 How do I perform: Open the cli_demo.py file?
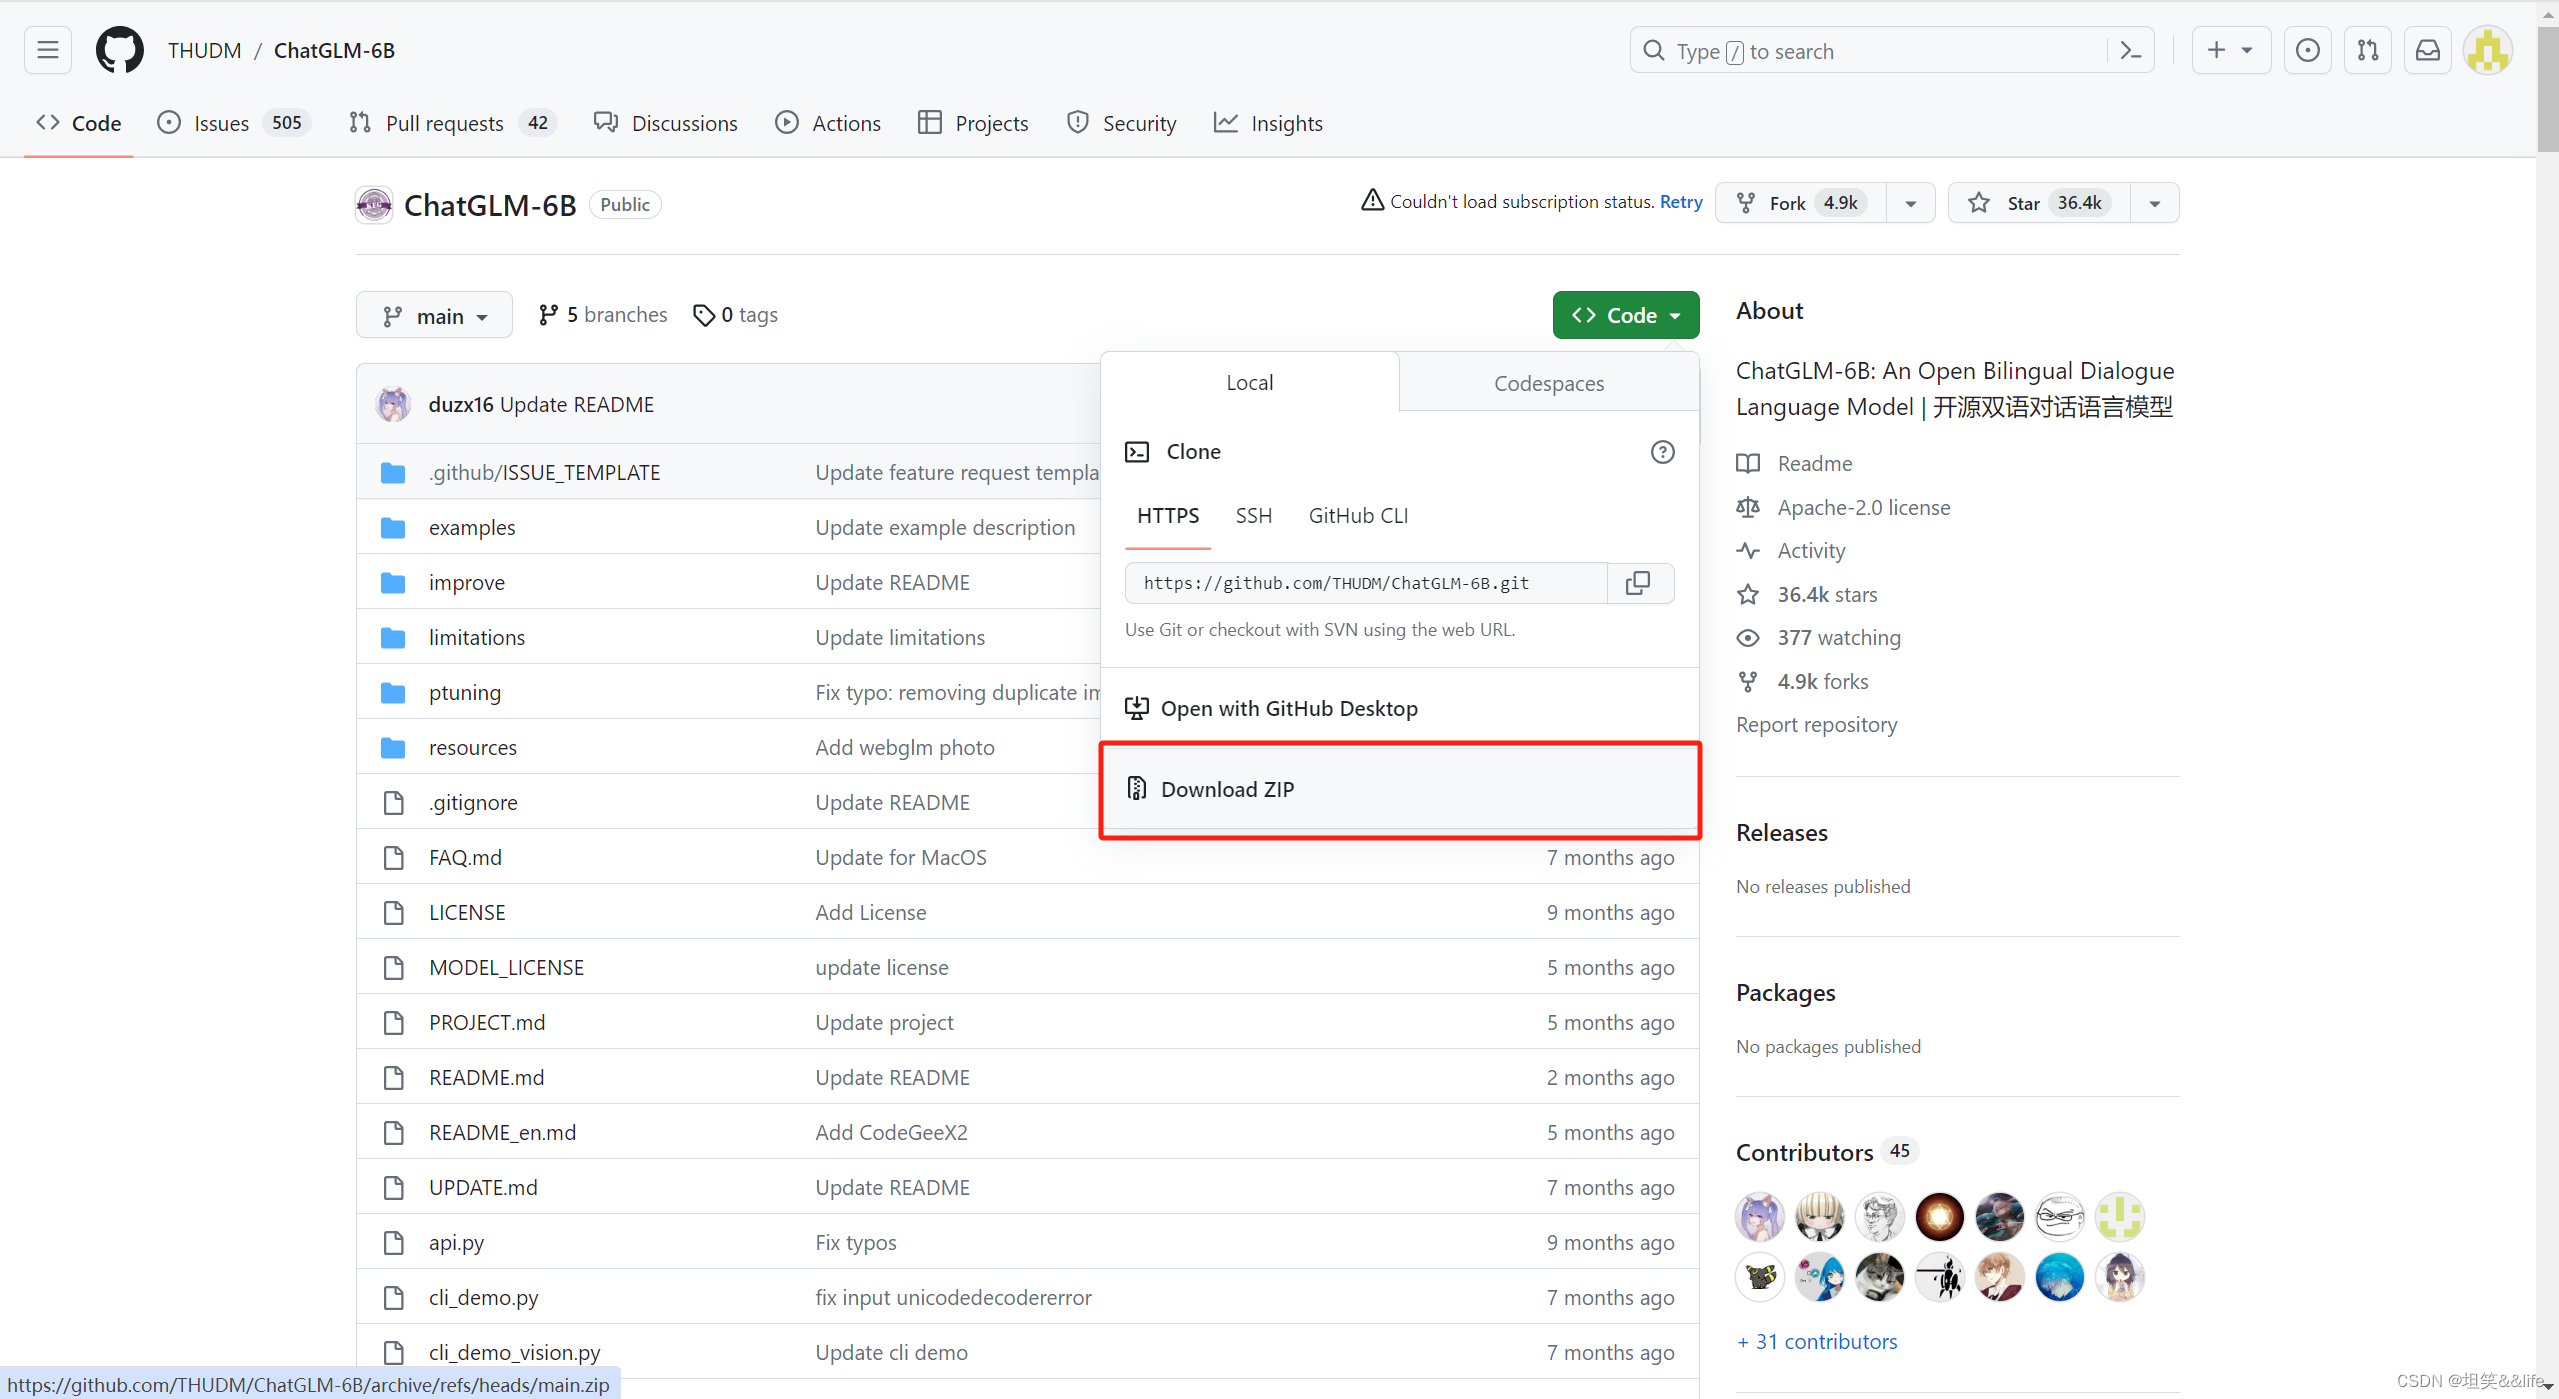pos(483,1297)
